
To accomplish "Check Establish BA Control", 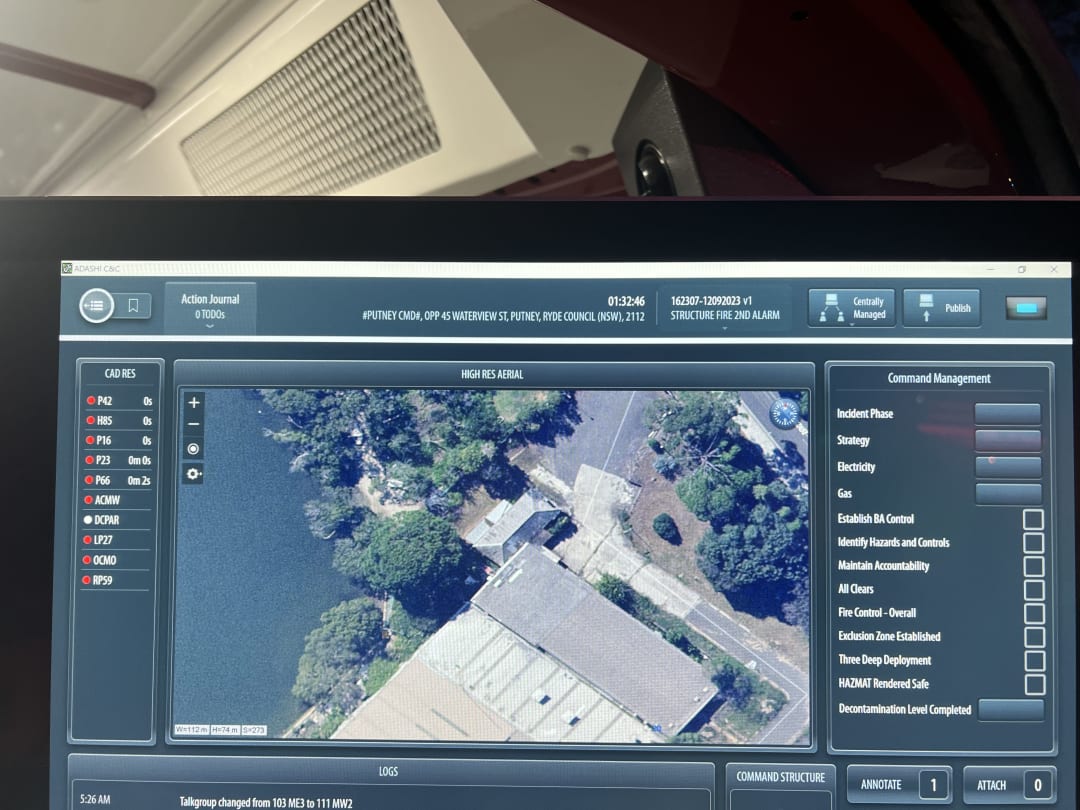I will tap(1033, 519).
